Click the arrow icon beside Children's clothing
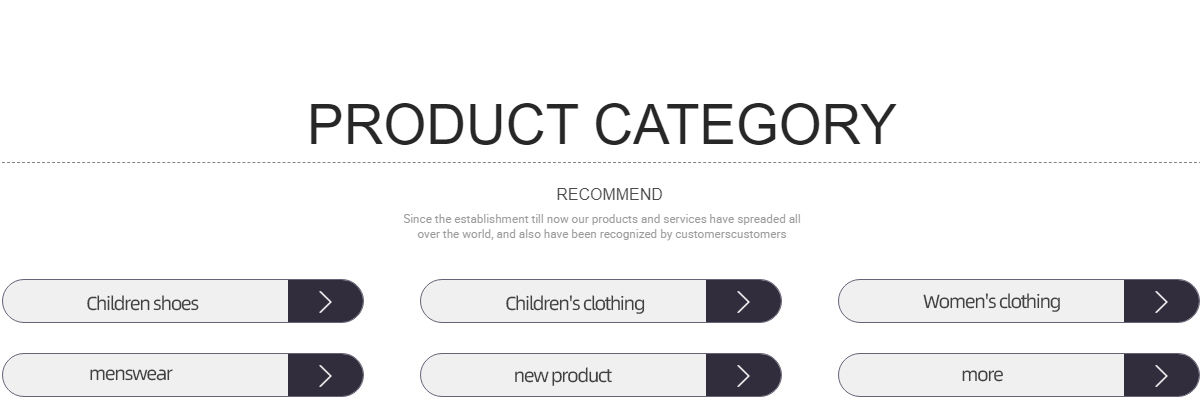1200x416 pixels. tap(743, 302)
